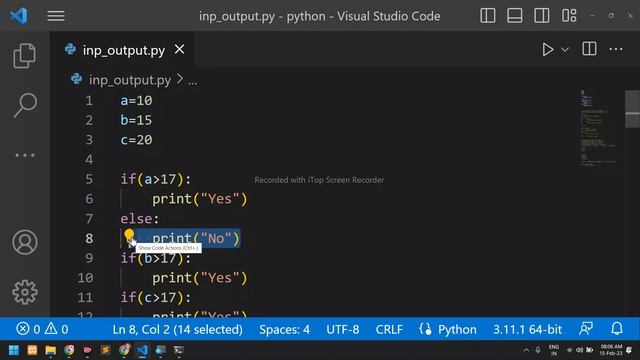640x360 pixels.
Task: Open Sublime Text from the taskbar
Action: [106, 350]
